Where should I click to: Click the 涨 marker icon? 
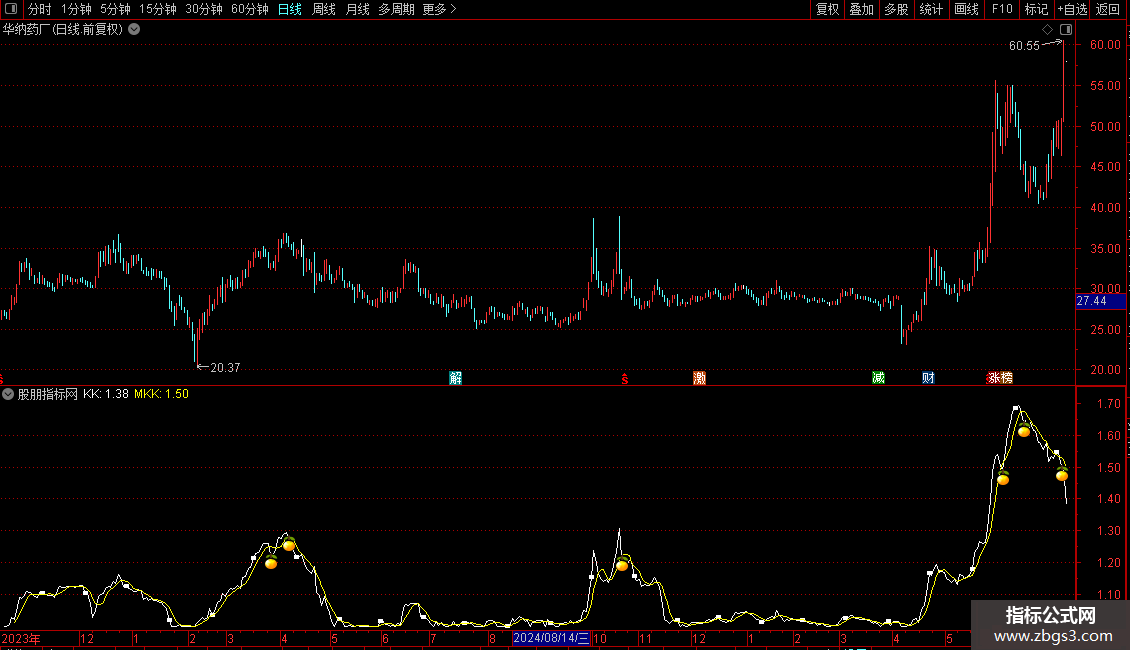(994, 378)
